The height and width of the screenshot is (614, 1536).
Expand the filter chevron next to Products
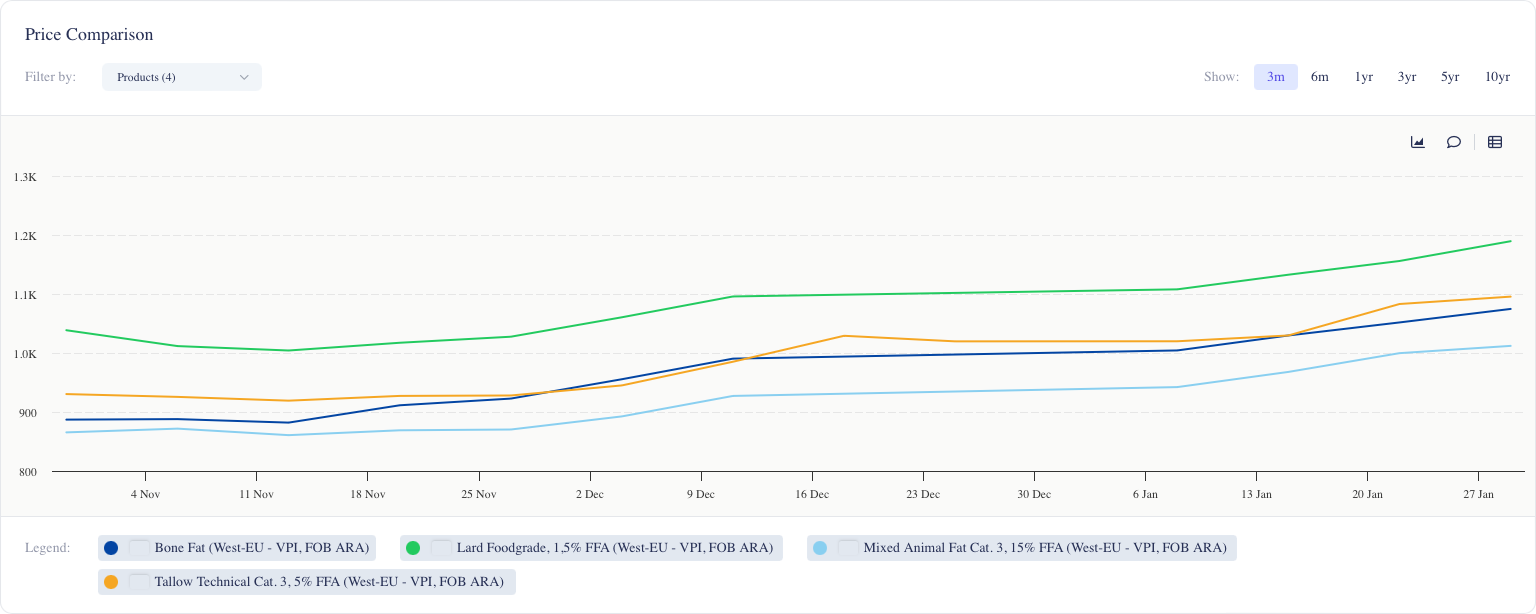point(243,77)
